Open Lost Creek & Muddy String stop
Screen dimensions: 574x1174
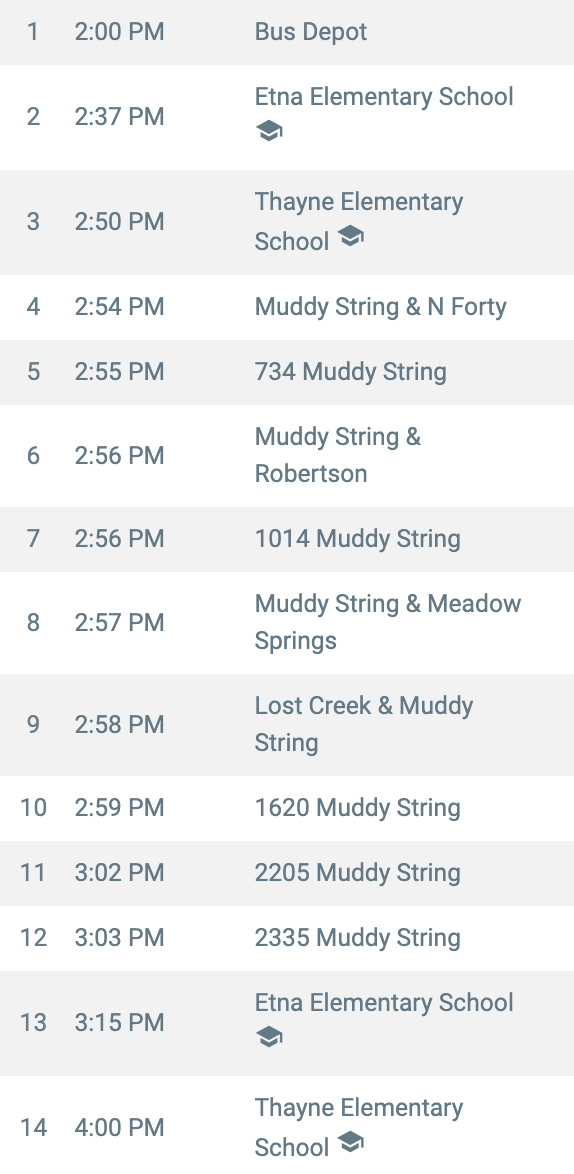[x=287, y=724]
